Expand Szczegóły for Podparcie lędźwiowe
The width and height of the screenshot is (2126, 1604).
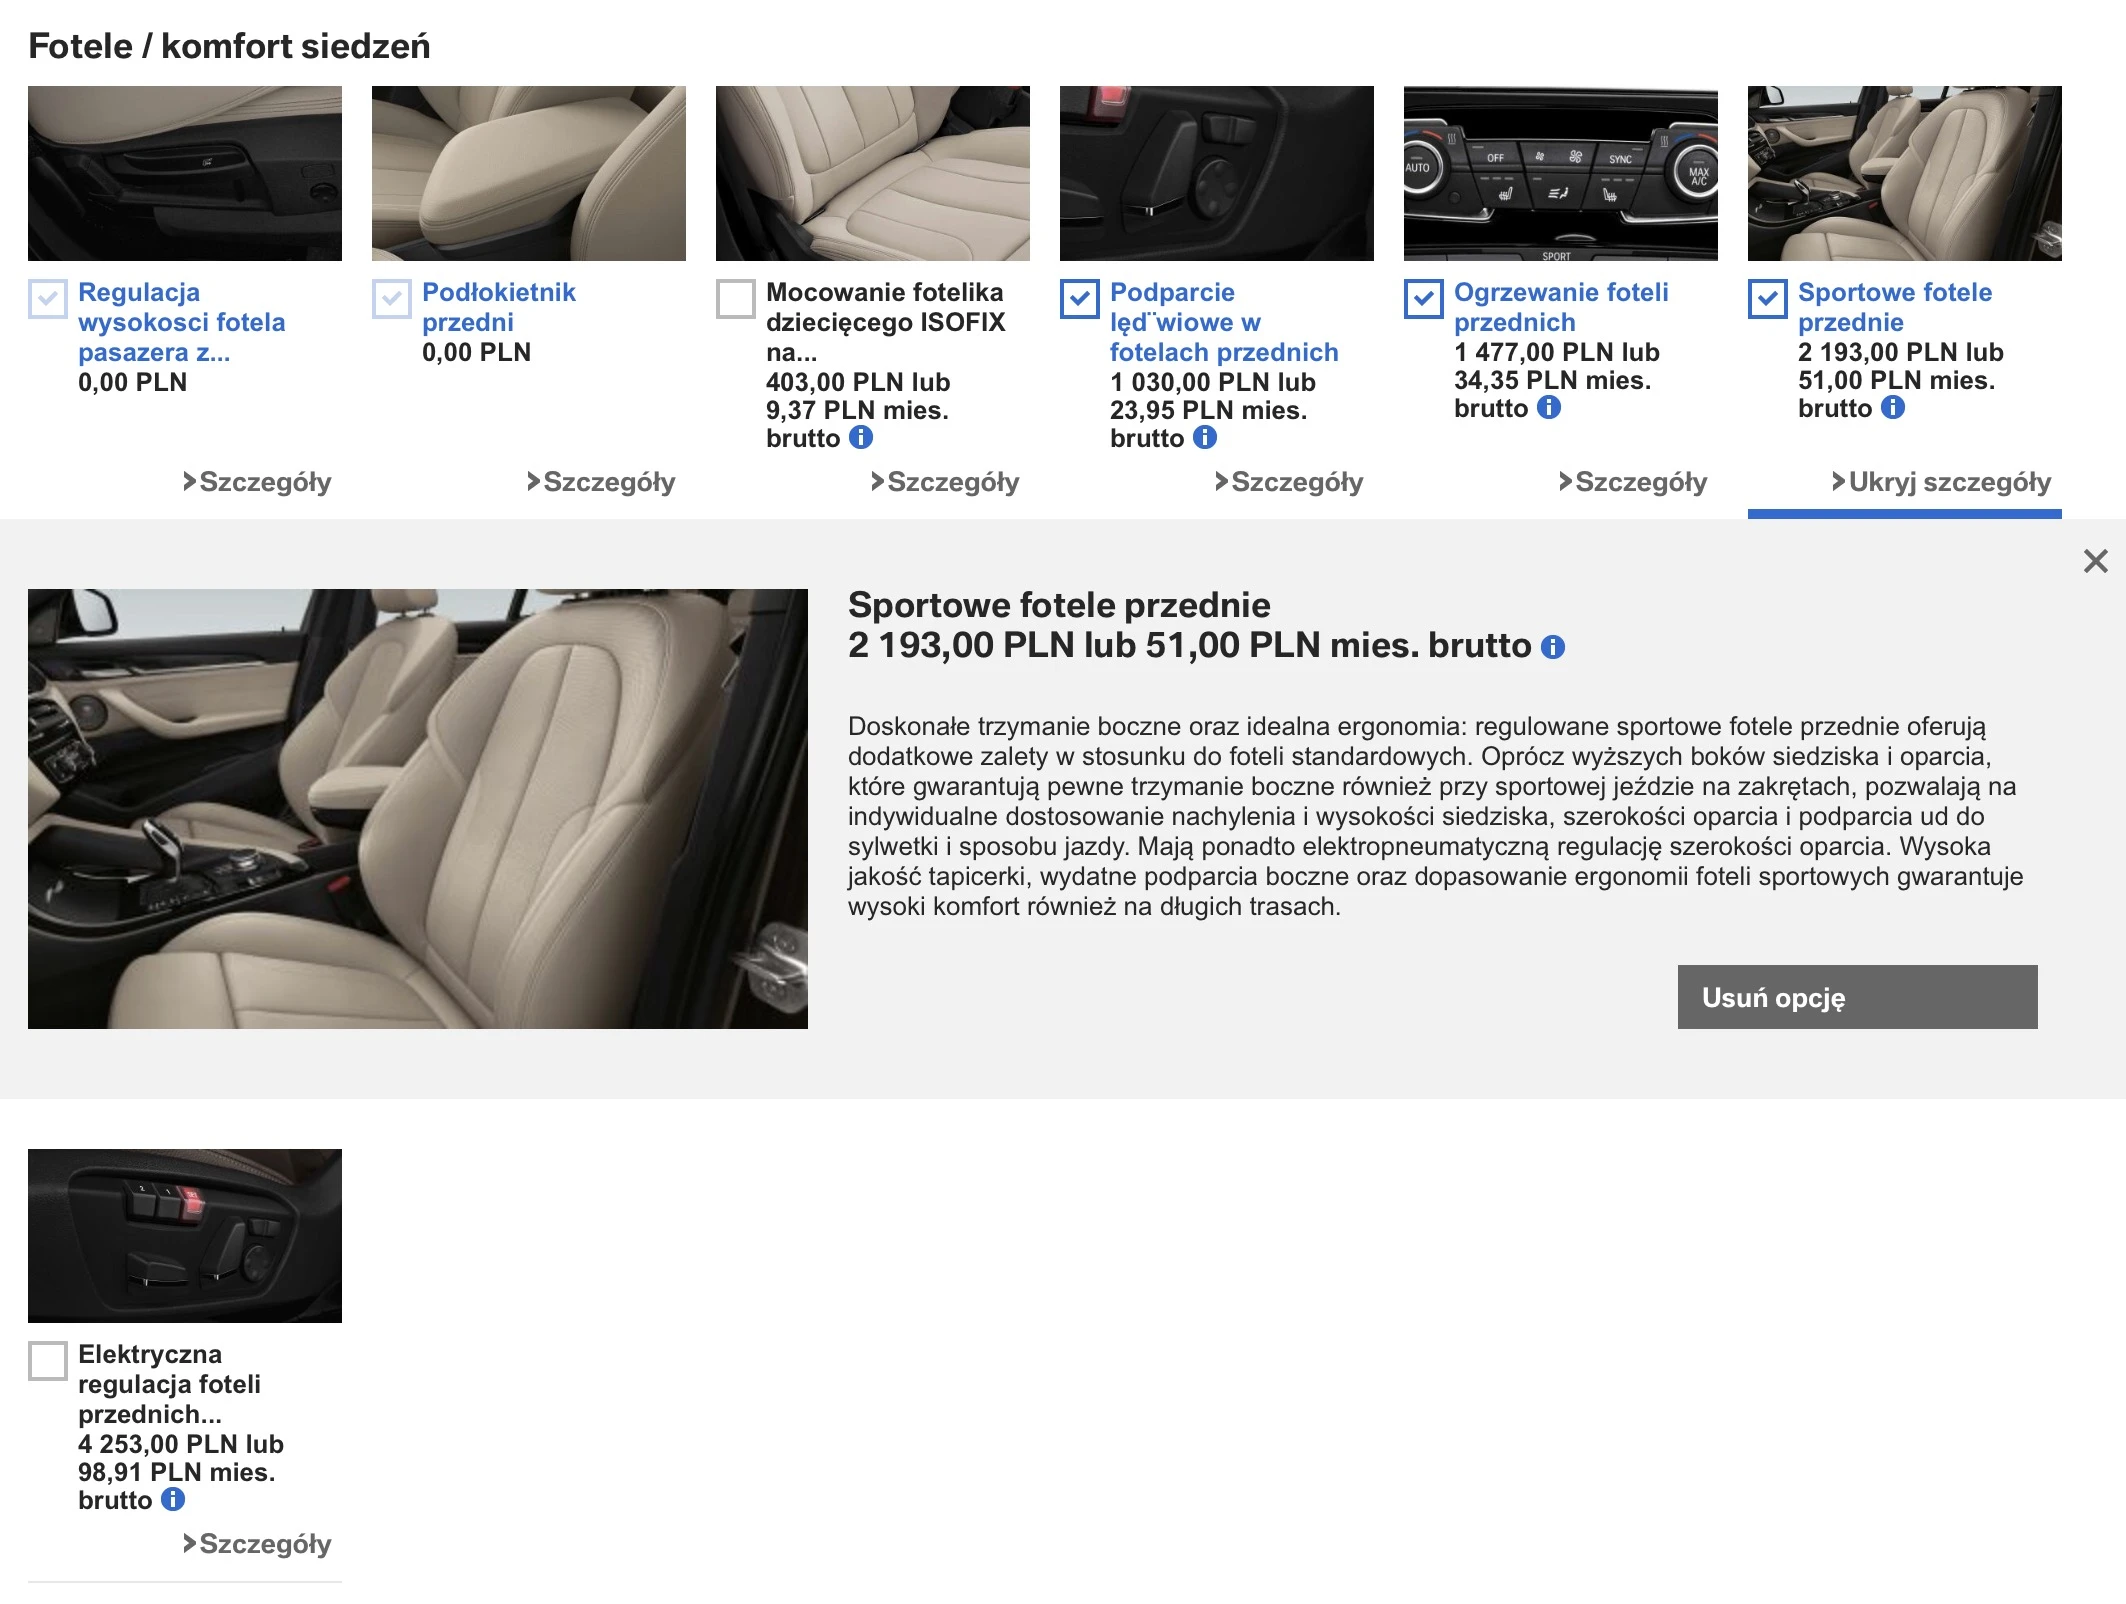coord(1289,482)
